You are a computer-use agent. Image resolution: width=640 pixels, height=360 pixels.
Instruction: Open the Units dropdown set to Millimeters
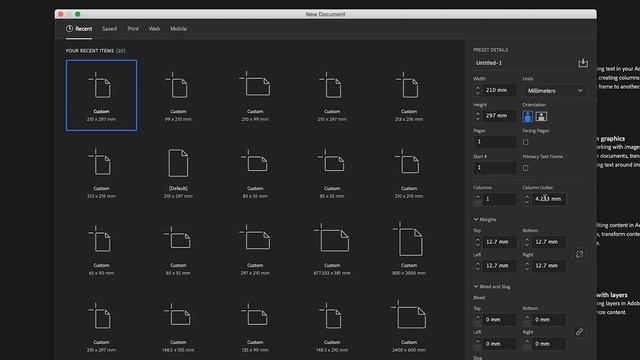pyautogui.click(x=555, y=91)
